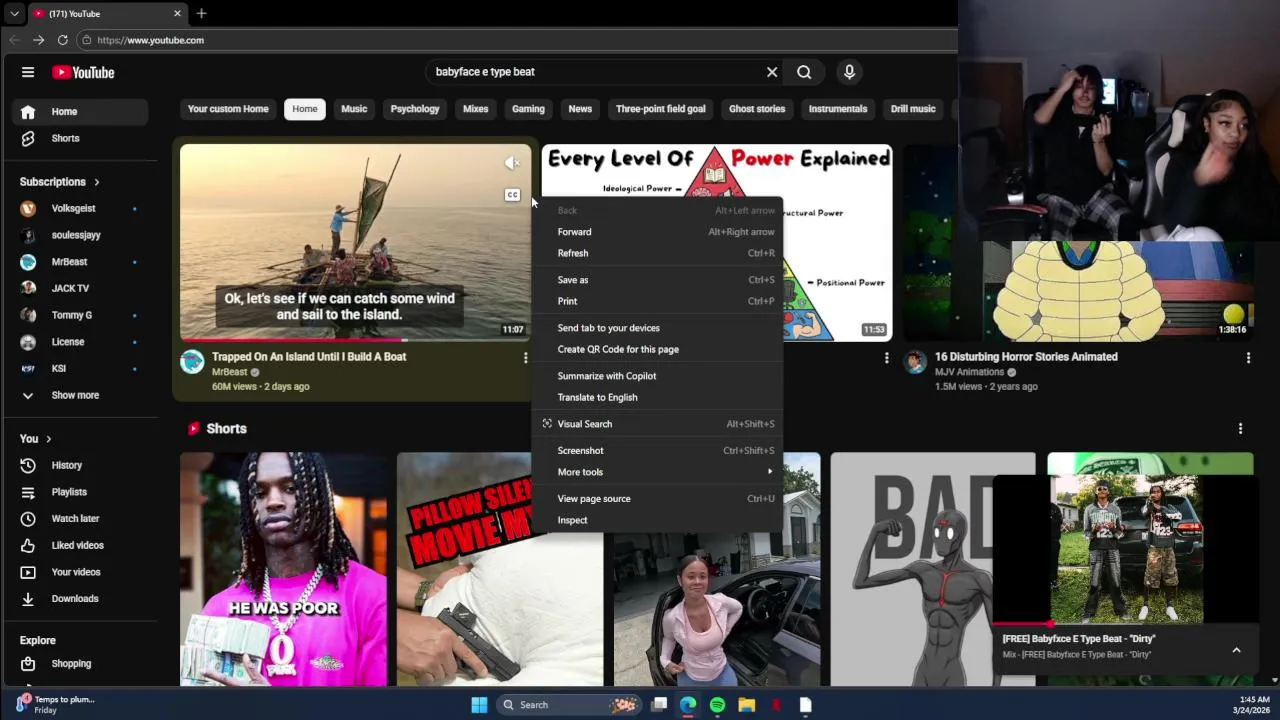Open three-dot menu for Horror Stories video
Viewport: 1280px width, 720px height.
pos(1248,358)
